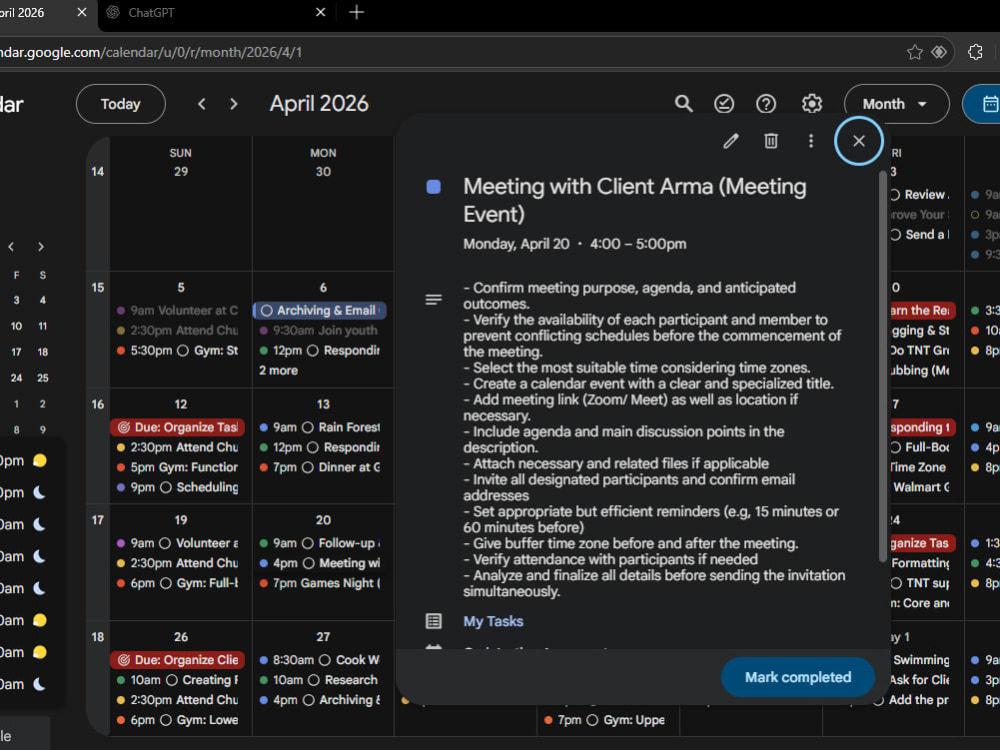Open the My Tasks list link
1000x750 pixels.
[x=493, y=621]
